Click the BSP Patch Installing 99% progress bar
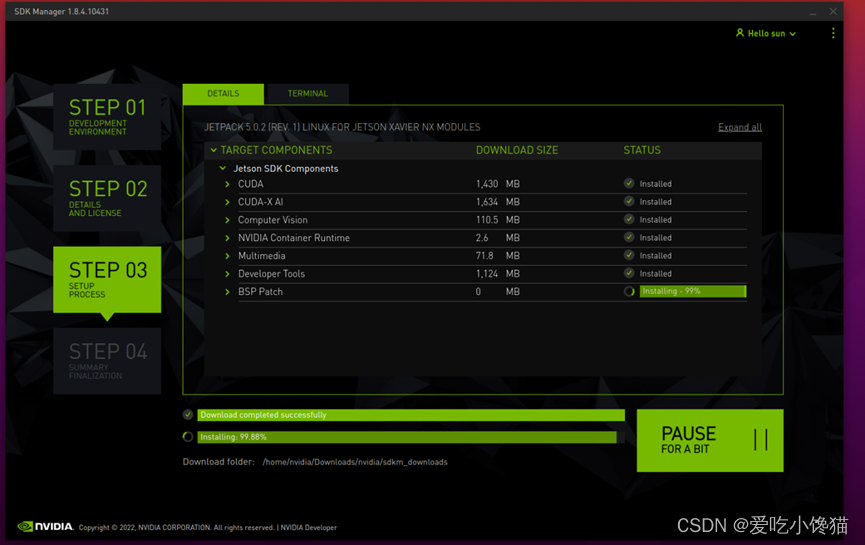This screenshot has width=865, height=545. tap(693, 291)
